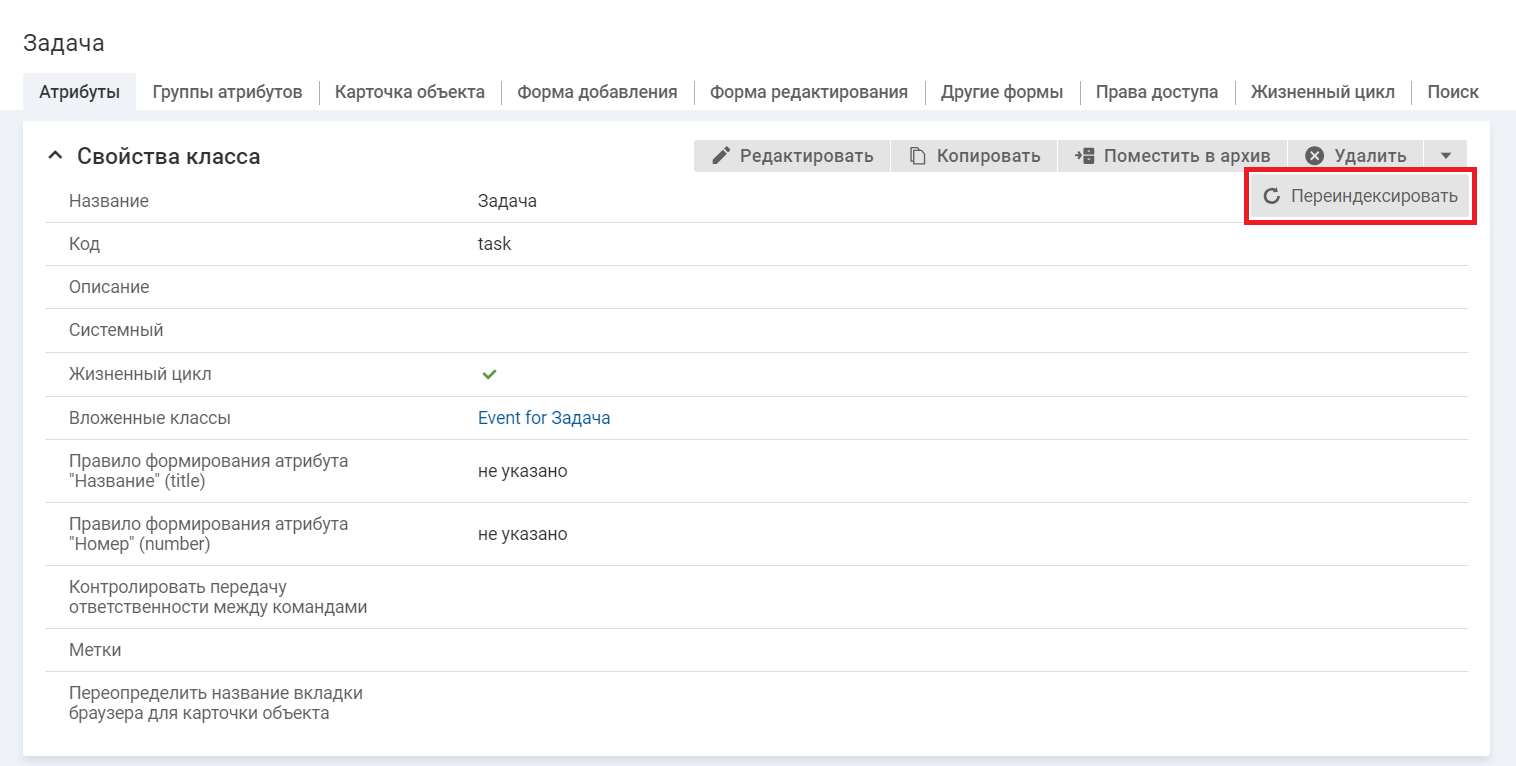1516x766 pixels.
Task: Click the pencil icon on Редактировать
Action: [x=721, y=156]
